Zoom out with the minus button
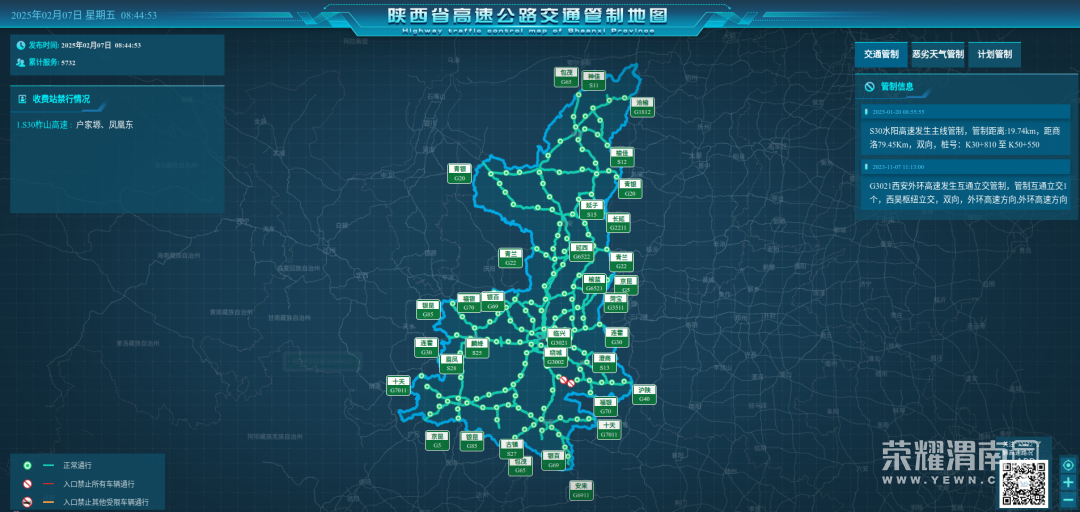The image size is (1080, 512). tap(1068, 498)
